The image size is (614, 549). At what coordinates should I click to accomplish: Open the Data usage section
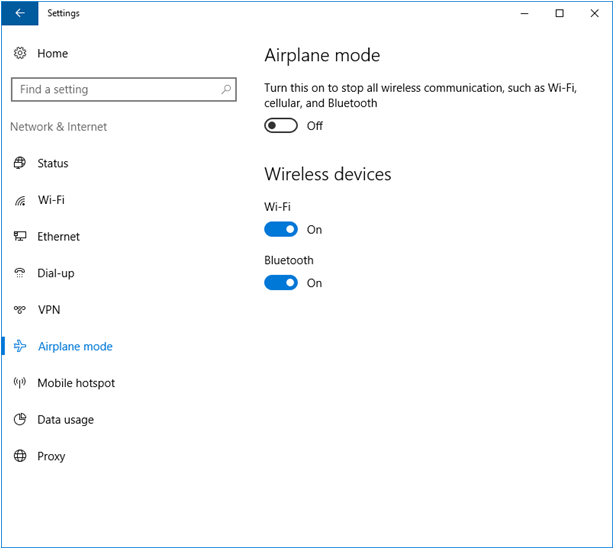(65, 420)
